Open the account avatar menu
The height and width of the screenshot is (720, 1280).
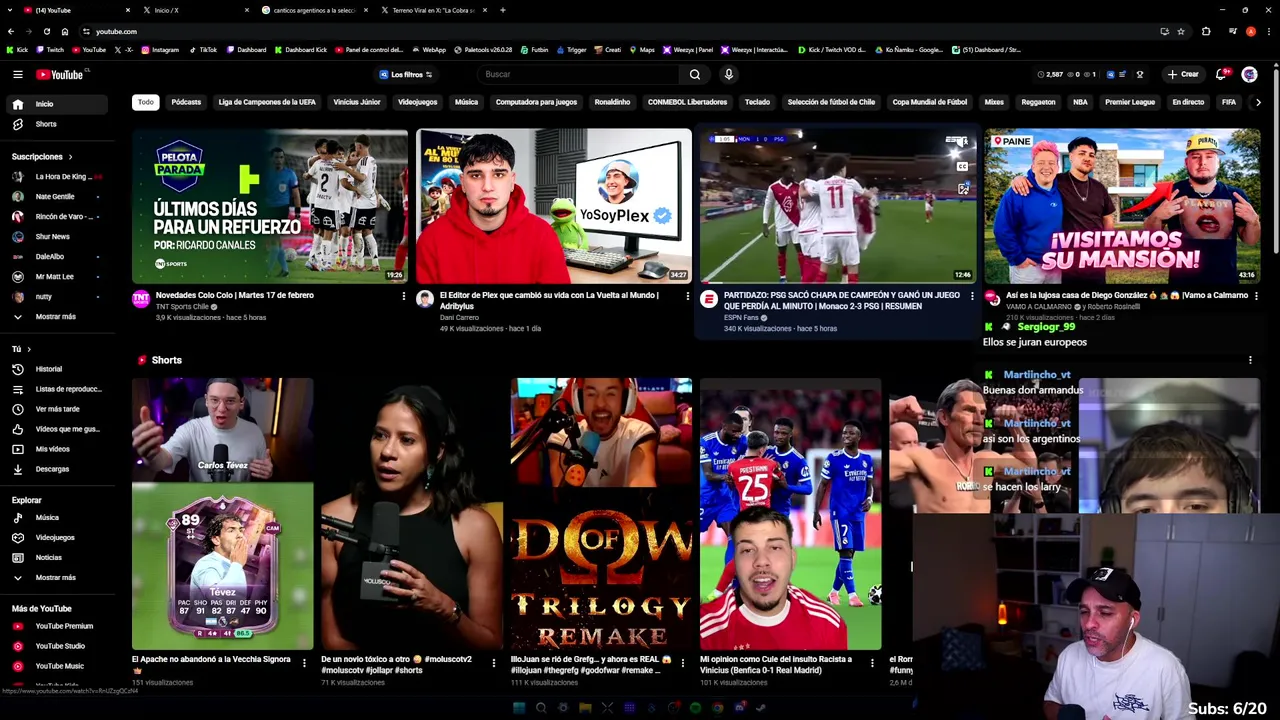click(x=1249, y=74)
